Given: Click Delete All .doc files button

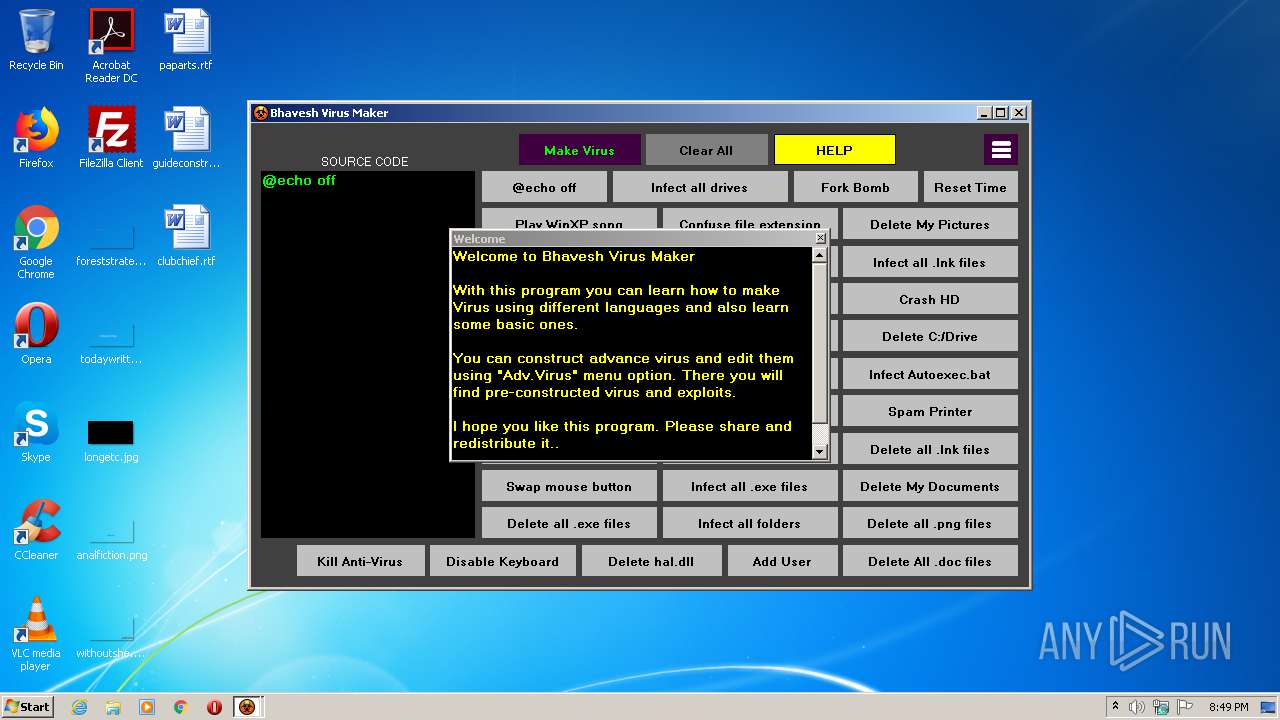Looking at the screenshot, I should pos(930,561).
